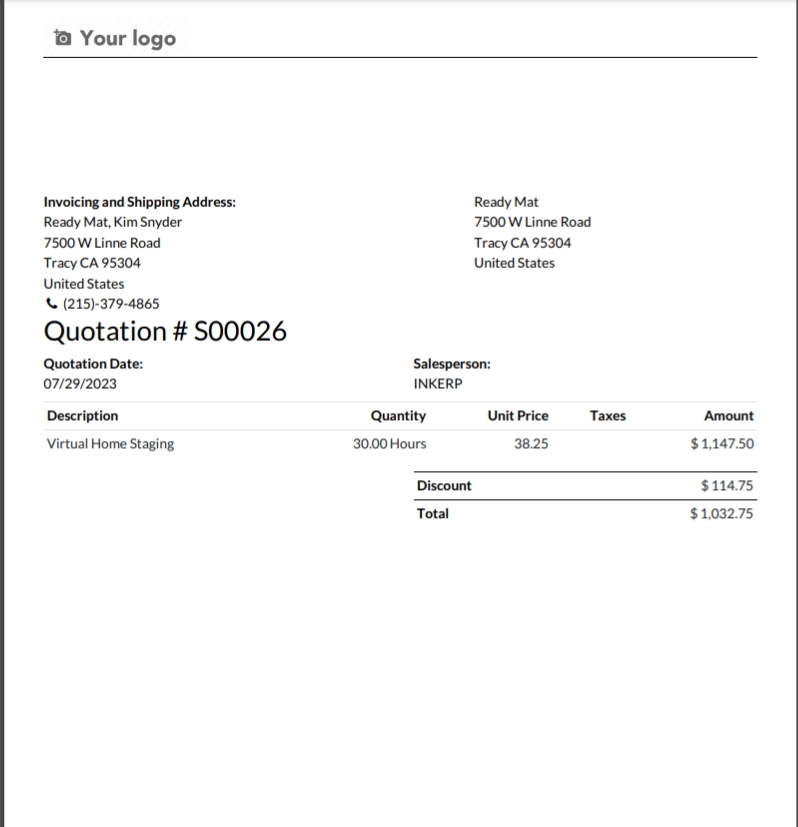Click the phone icon beside (215)-379-4865
This screenshot has width=798, height=827.
(x=51, y=303)
